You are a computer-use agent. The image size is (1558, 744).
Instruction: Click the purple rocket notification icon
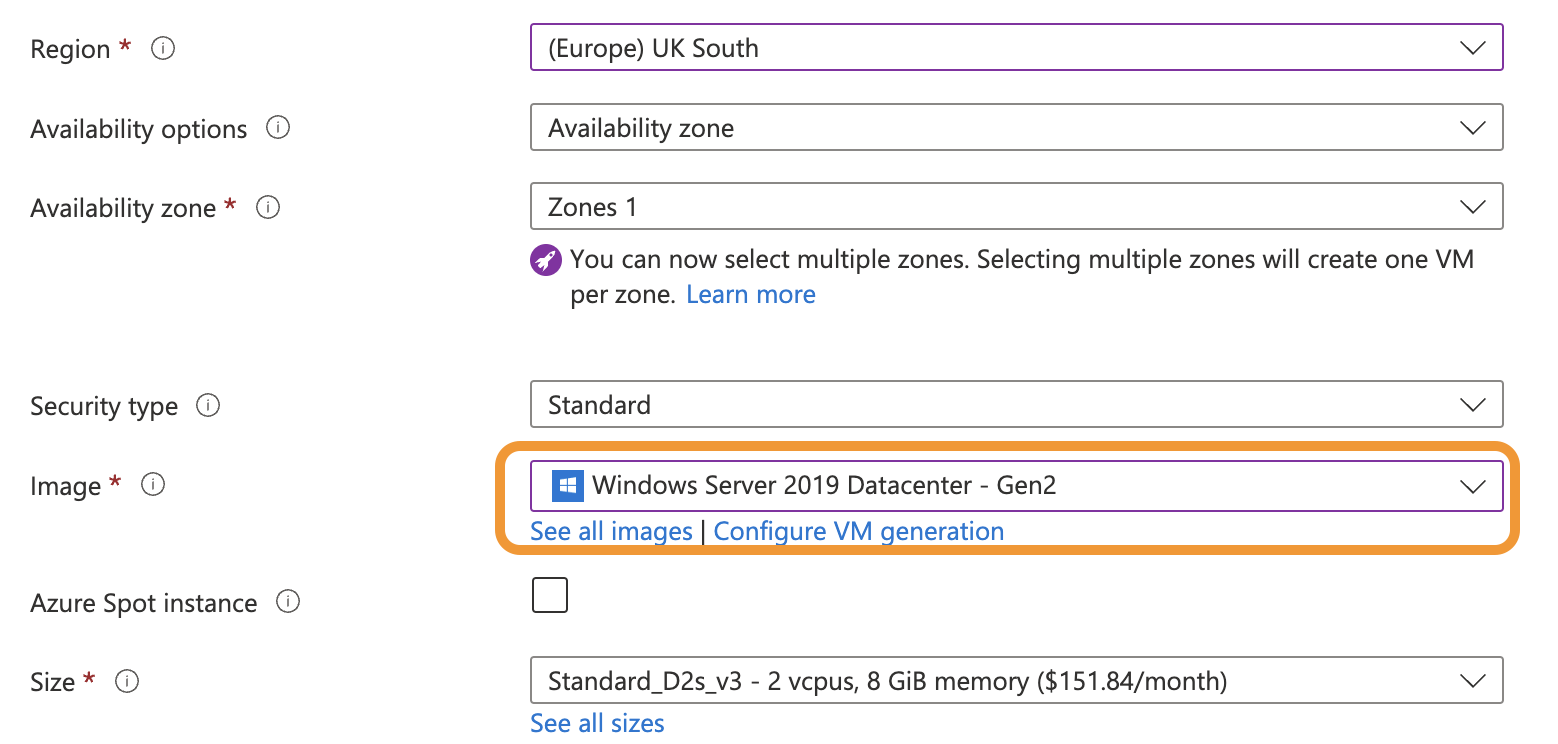[x=546, y=260]
